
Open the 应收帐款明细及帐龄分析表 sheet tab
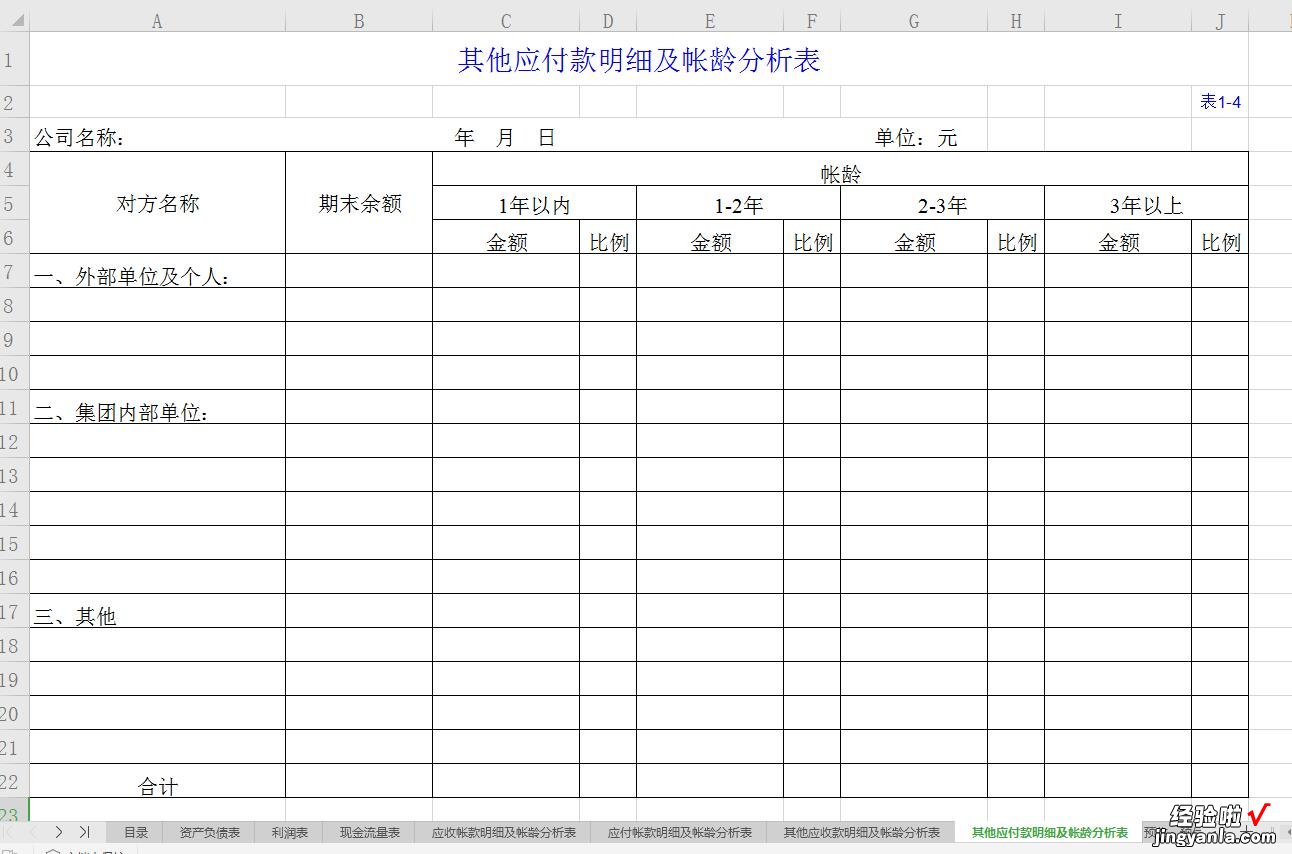click(504, 832)
